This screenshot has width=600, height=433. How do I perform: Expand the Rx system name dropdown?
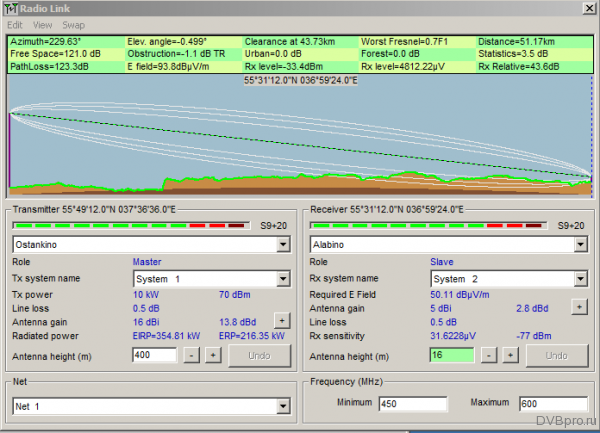[580, 279]
